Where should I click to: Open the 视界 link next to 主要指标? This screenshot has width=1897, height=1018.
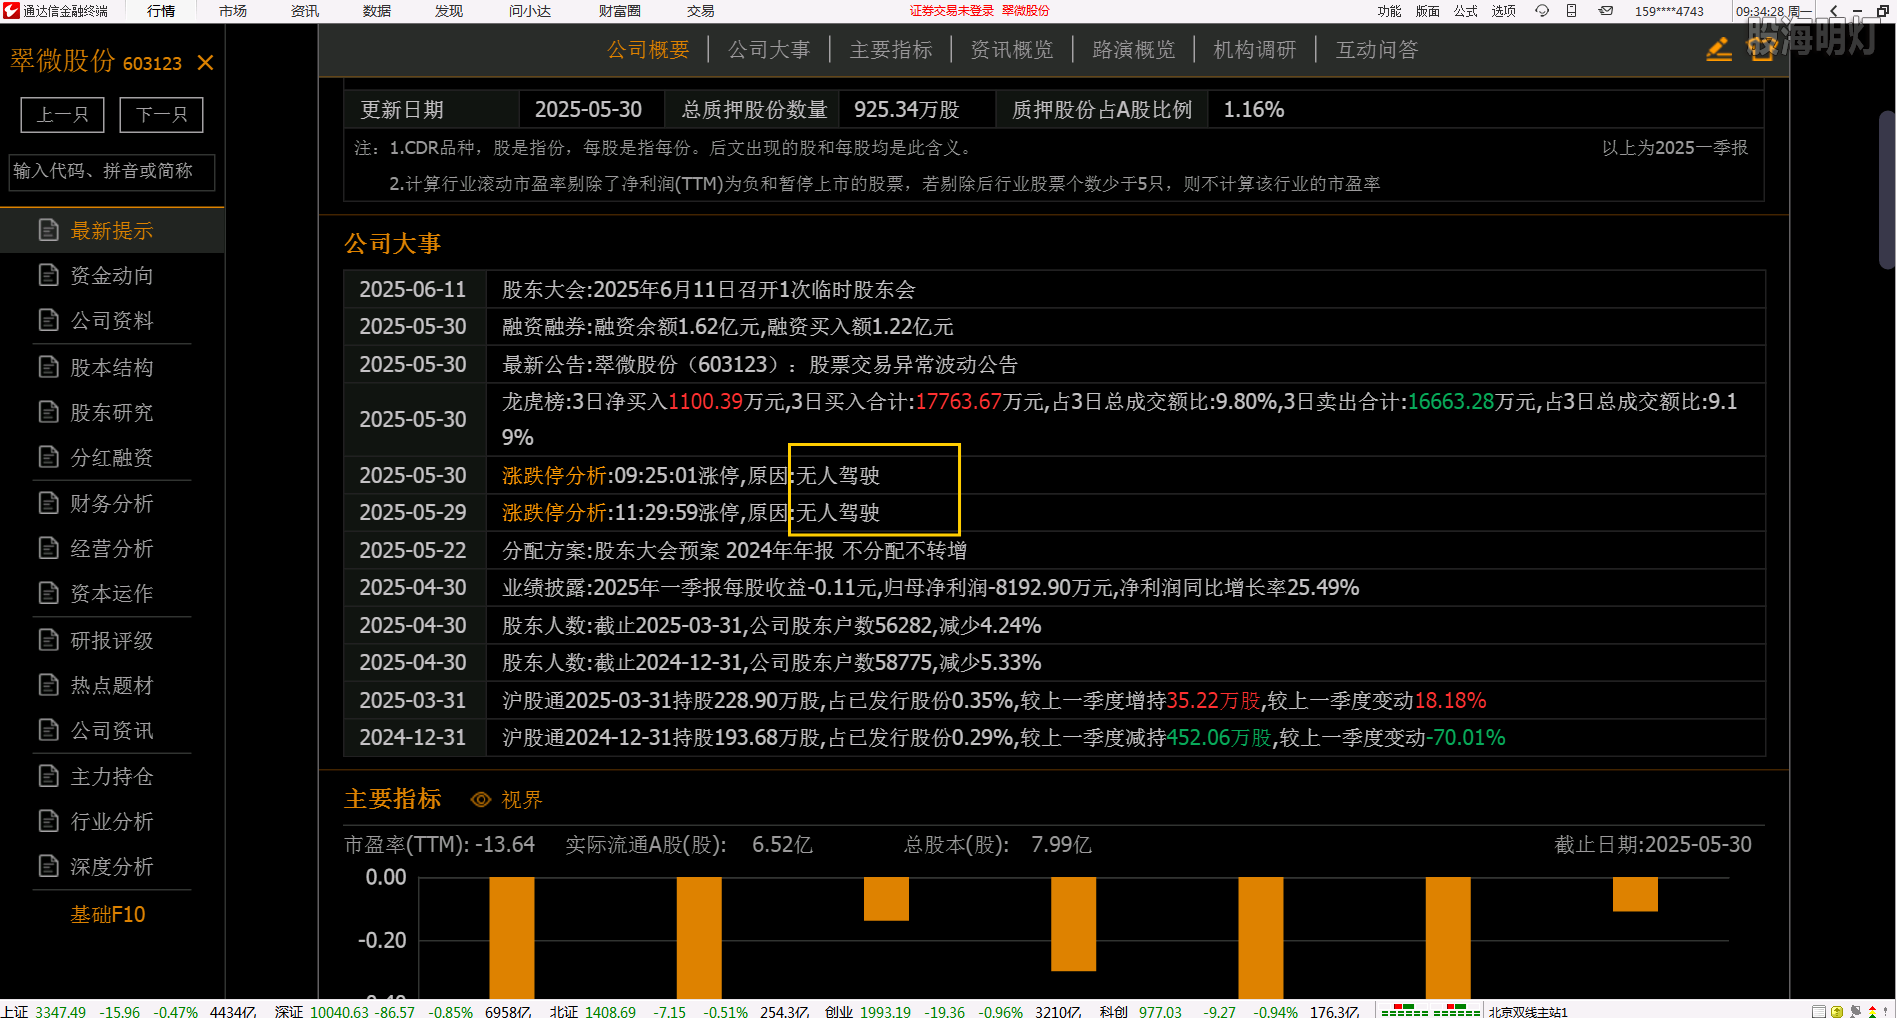[x=521, y=800]
